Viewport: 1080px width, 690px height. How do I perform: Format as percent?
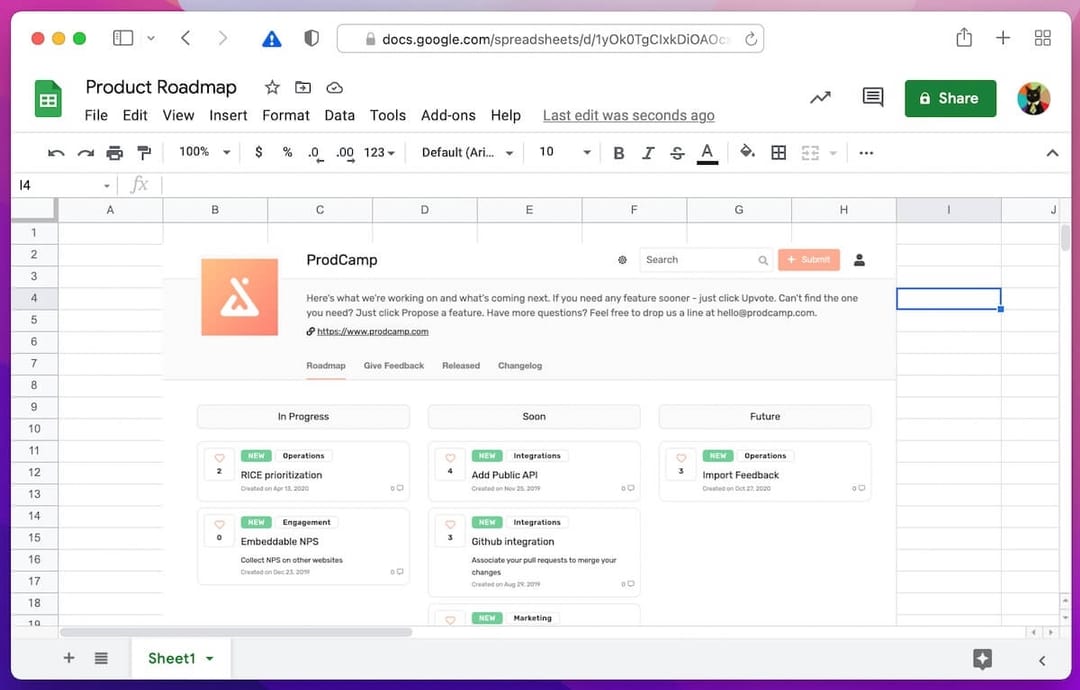point(287,152)
